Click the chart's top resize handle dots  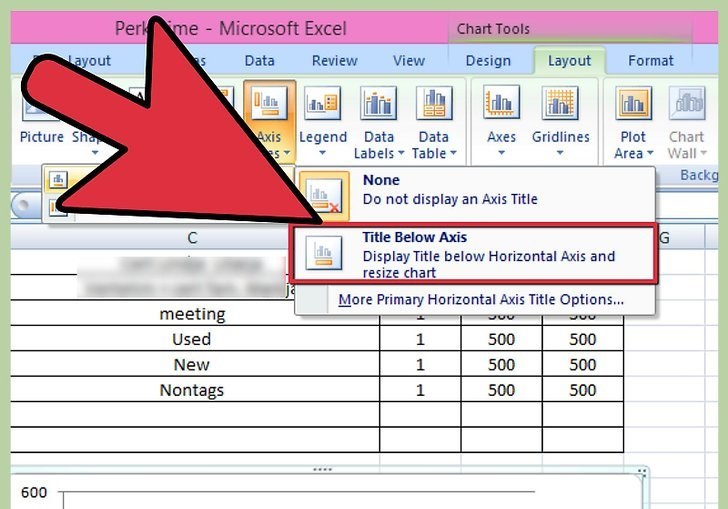click(x=322, y=470)
